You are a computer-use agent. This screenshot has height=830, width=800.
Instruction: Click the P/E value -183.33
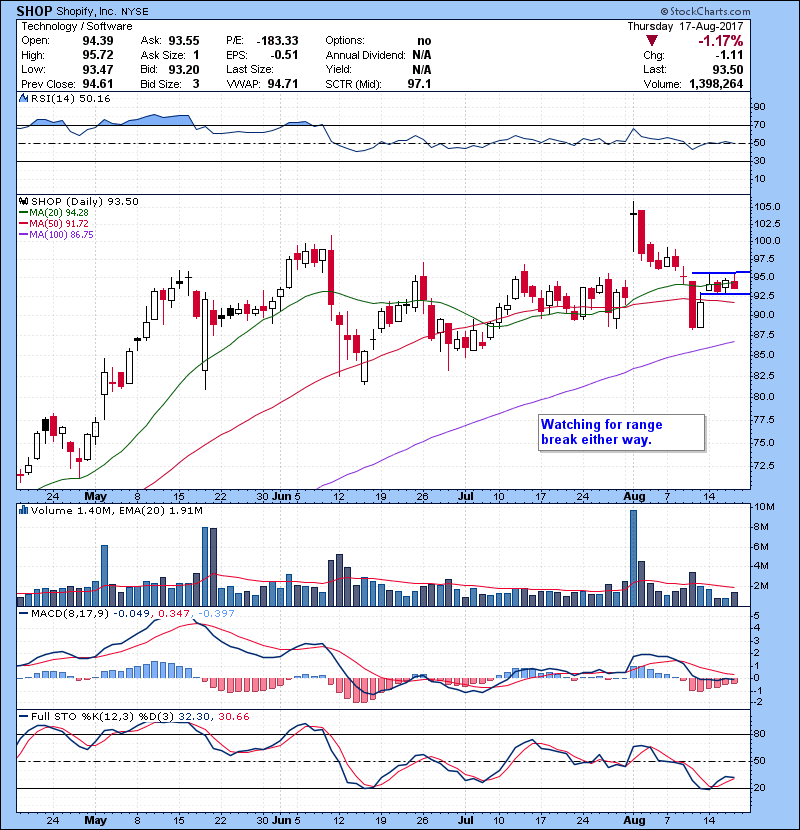click(277, 41)
